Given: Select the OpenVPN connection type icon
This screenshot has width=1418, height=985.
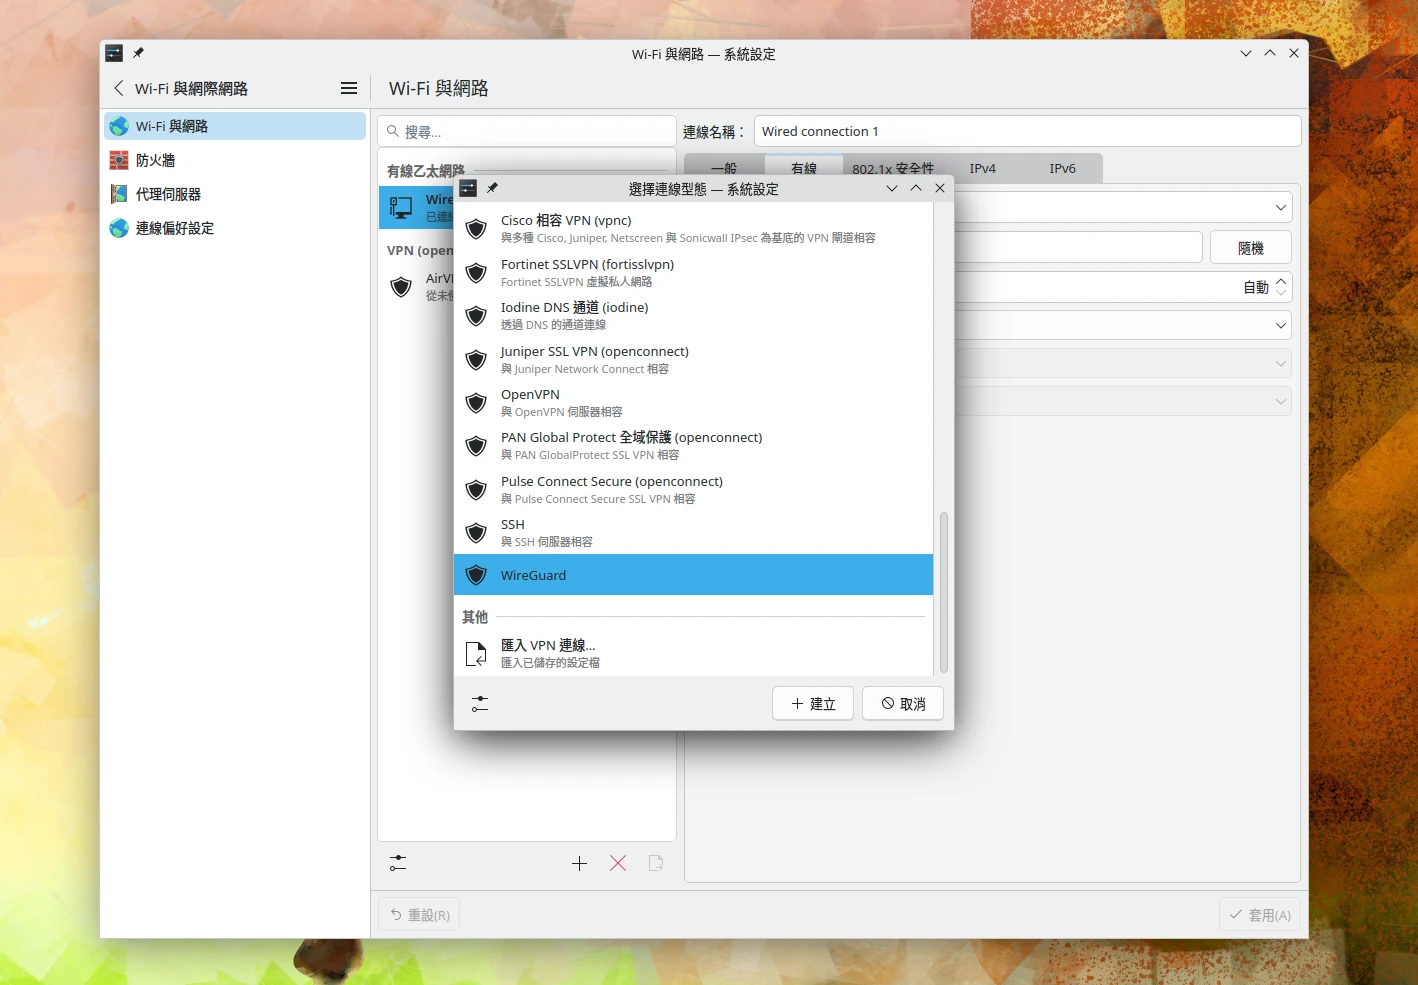Looking at the screenshot, I should coord(476,403).
